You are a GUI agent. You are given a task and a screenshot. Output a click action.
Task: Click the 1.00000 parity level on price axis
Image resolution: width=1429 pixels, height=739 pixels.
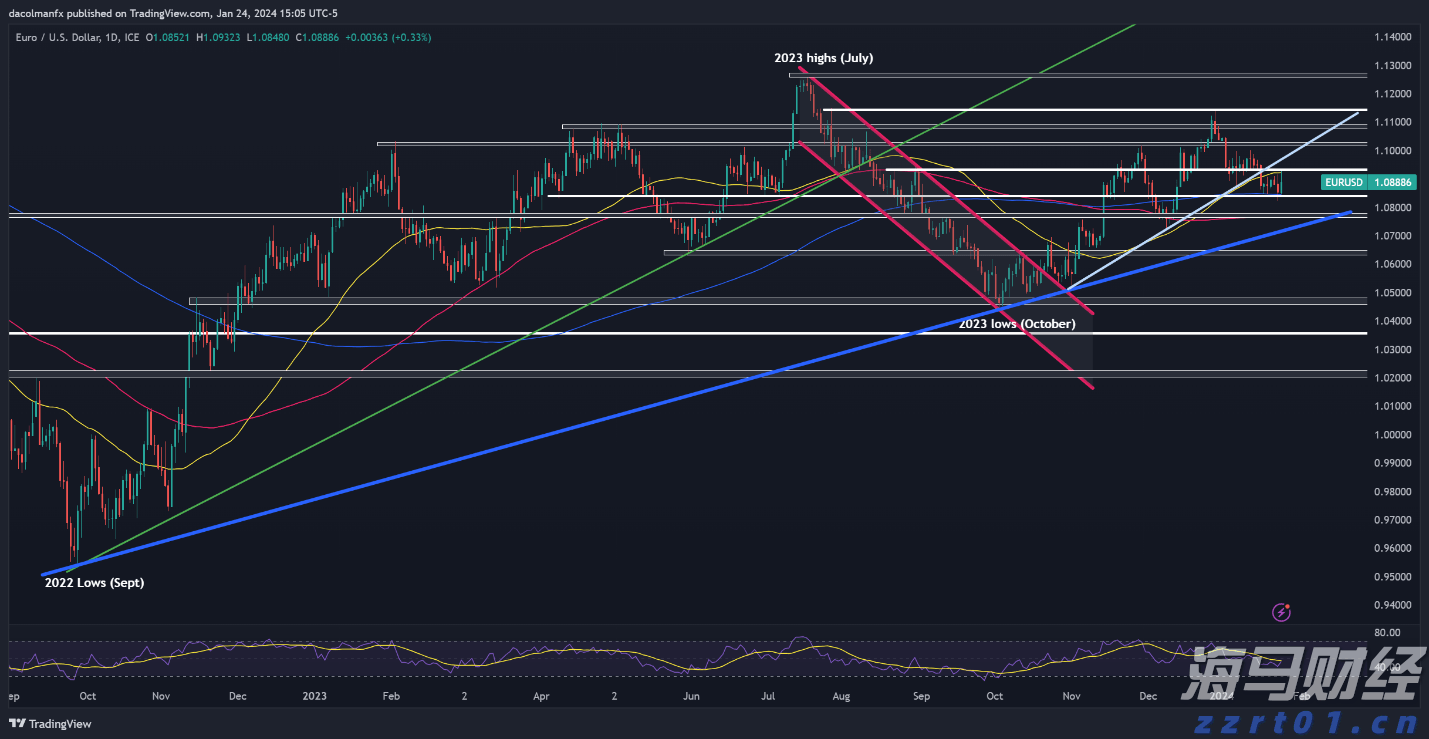[x=1392, y=435]
